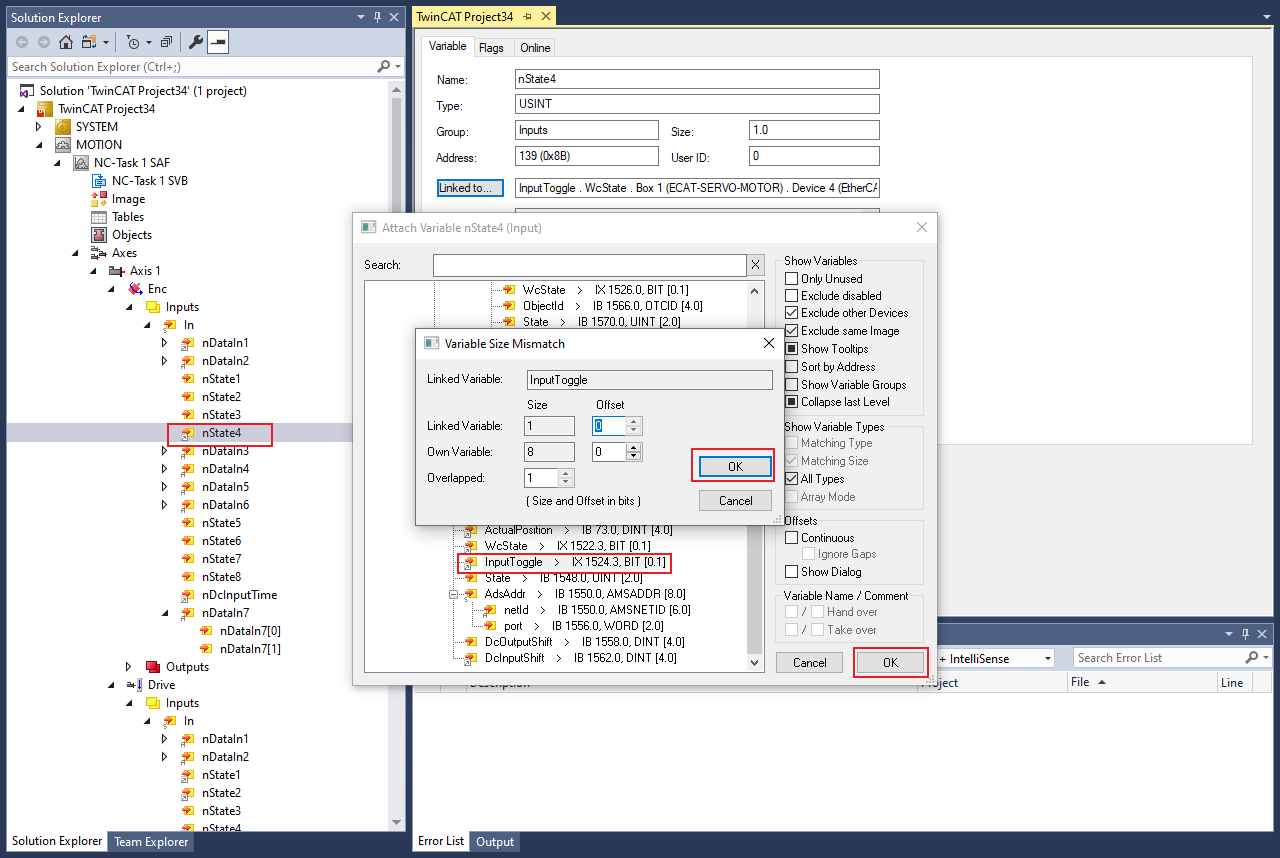Switch to the Team Explorer tab
Viewport: 1280px width, 858px height.
[151, 842]
